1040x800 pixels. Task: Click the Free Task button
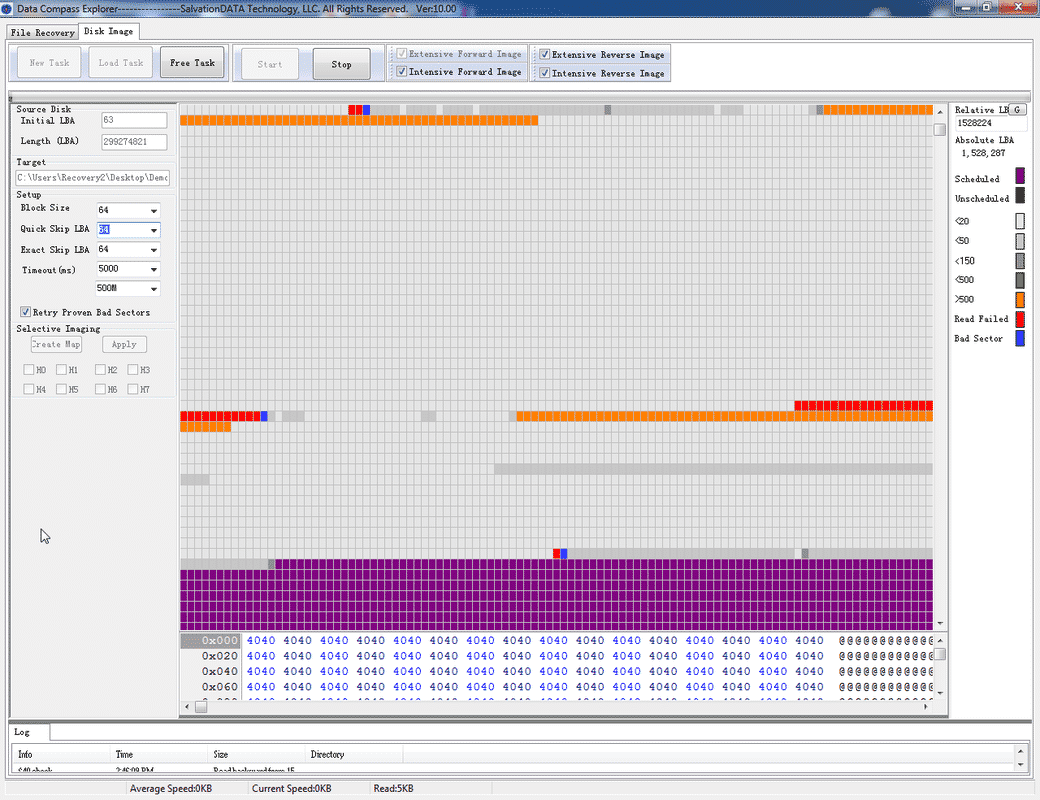192,63
